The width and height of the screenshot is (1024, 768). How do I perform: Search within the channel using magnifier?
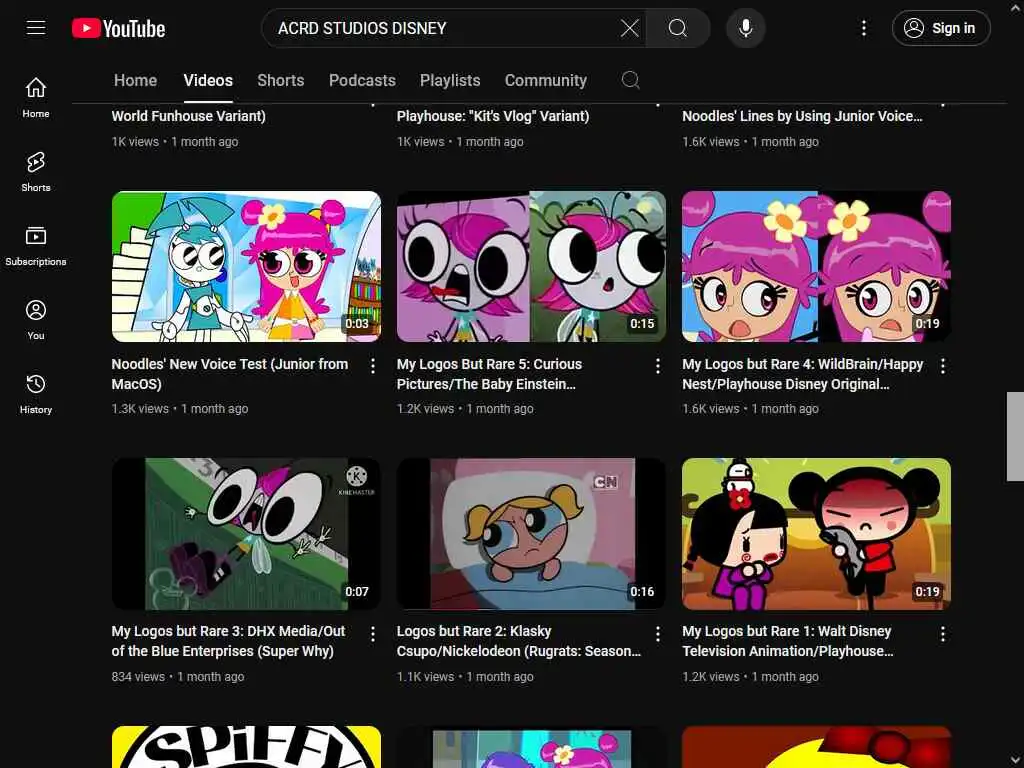pos(630,80)
